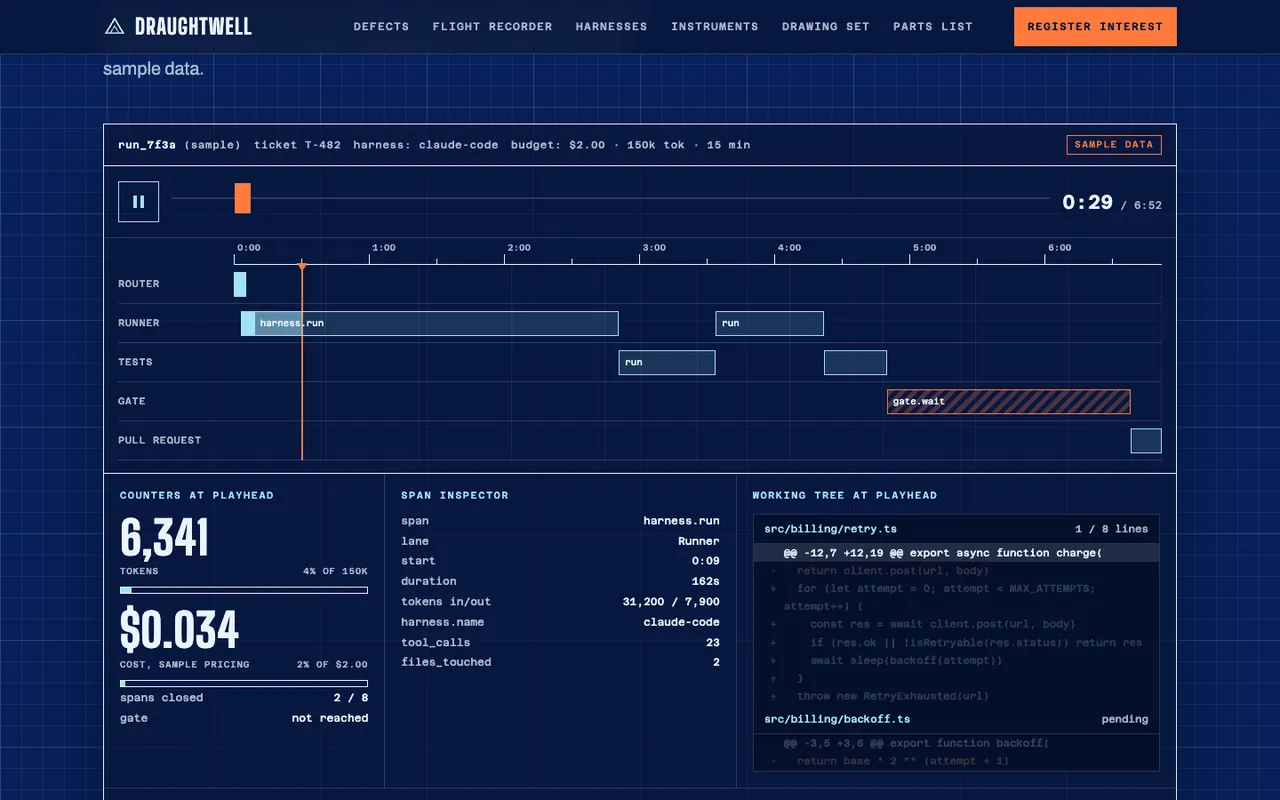The image size is (1280, 800).
Task: Select the unlabeled second Tests lane span
Action: [855, 362]
